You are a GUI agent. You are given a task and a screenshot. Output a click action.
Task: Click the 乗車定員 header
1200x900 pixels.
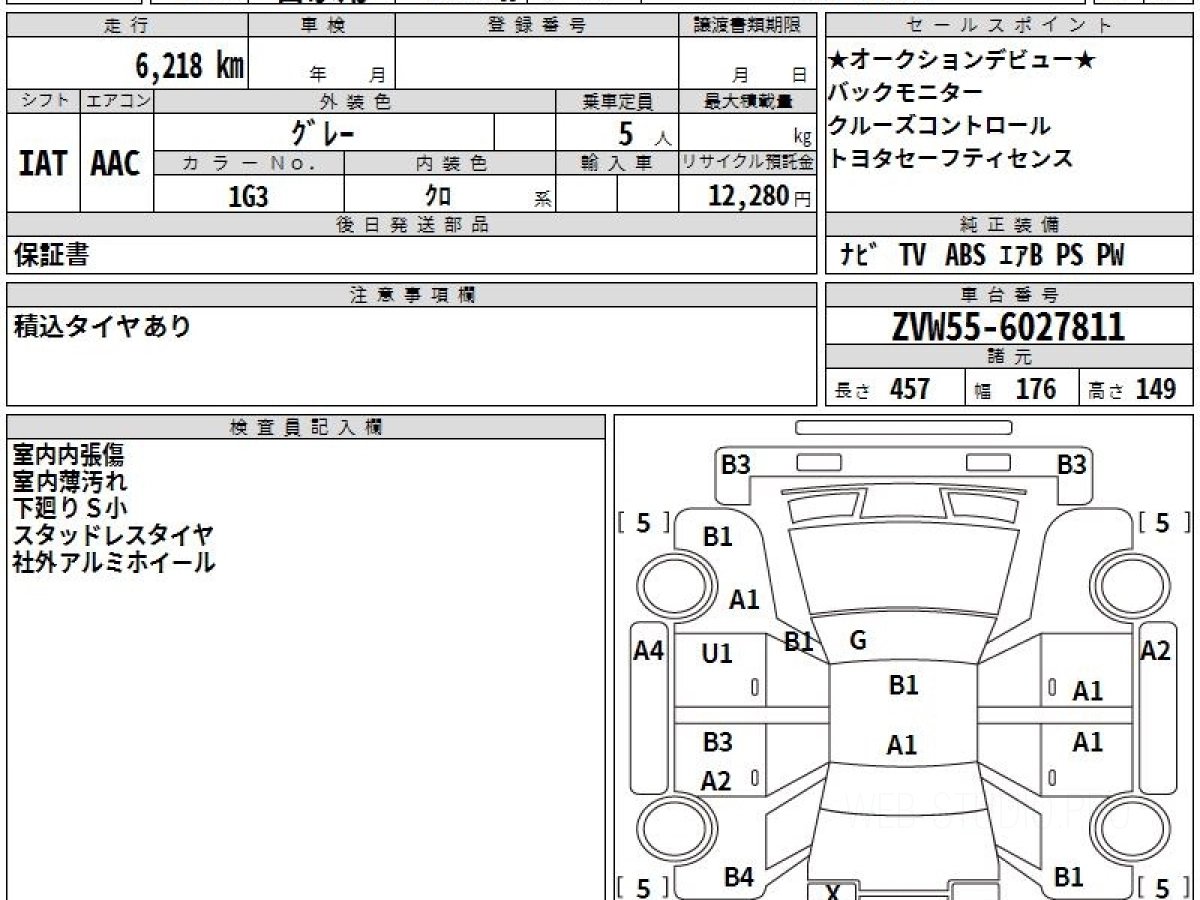click(617, 101)
